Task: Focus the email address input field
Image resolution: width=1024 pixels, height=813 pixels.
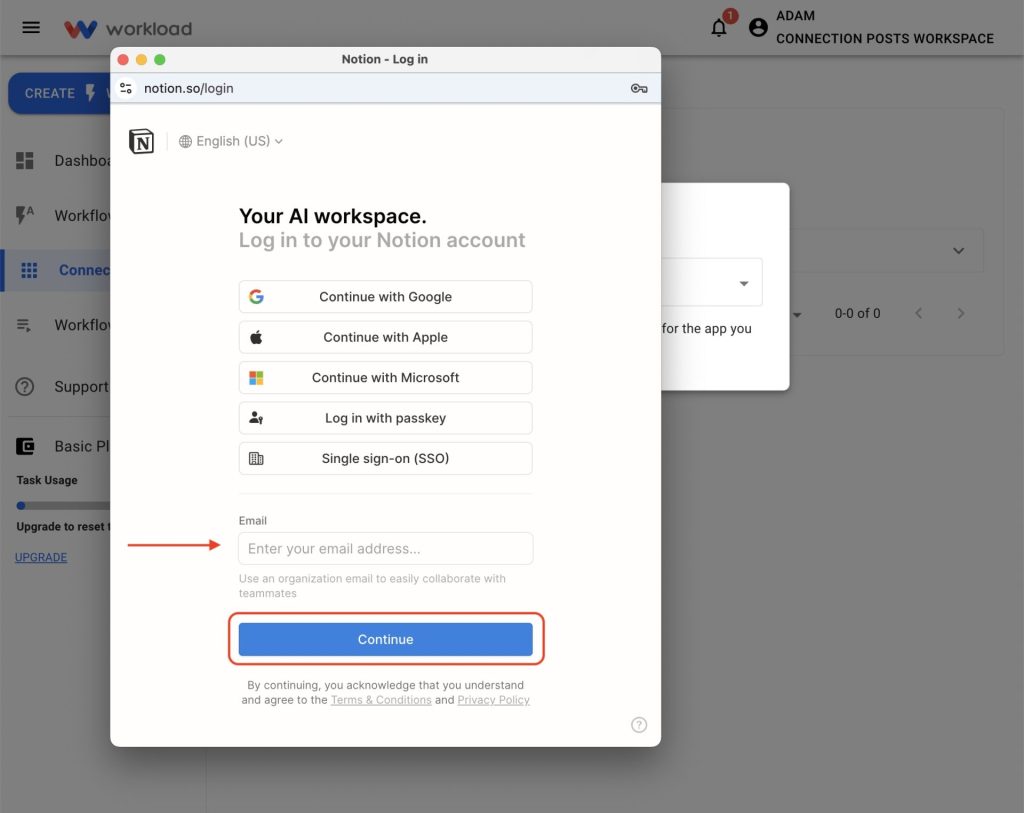Action: click(385, 549)
